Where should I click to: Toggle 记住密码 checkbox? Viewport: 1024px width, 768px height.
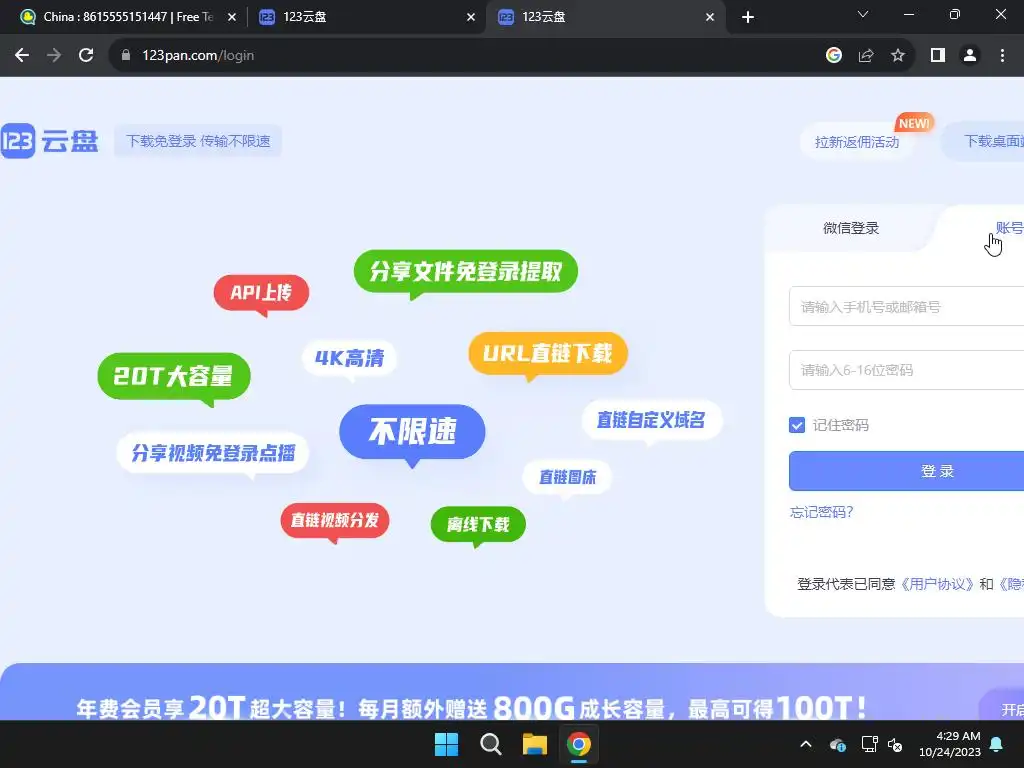coord(797,425)
